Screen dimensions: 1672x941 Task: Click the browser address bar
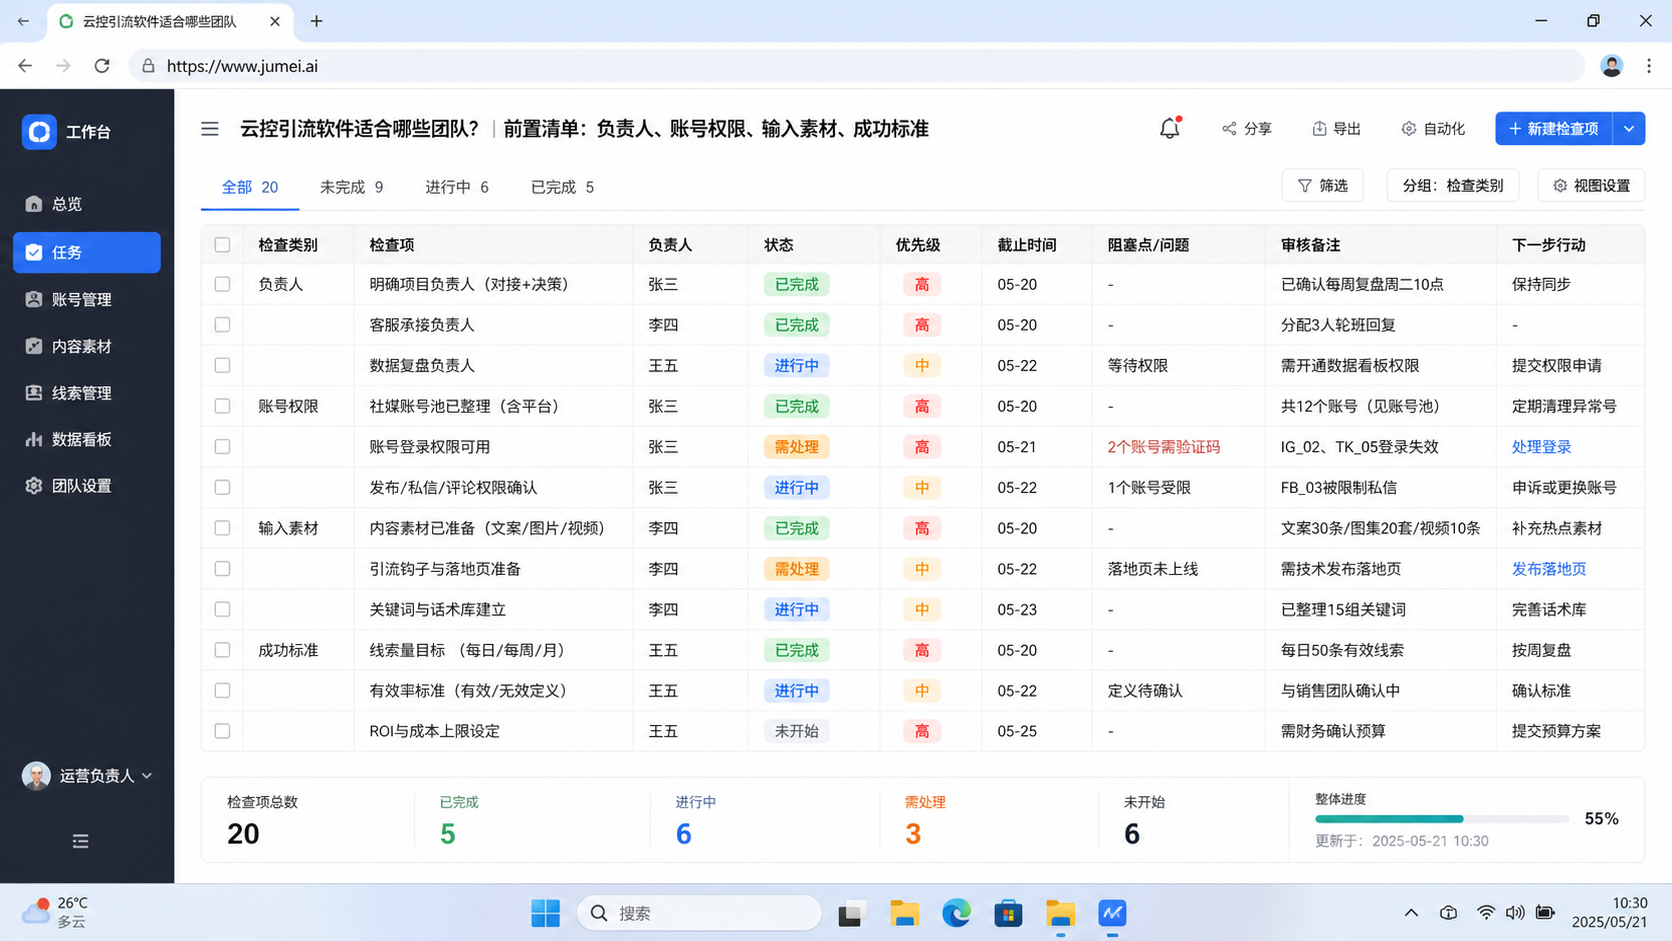pyautogui.click(x=856, y=66)
